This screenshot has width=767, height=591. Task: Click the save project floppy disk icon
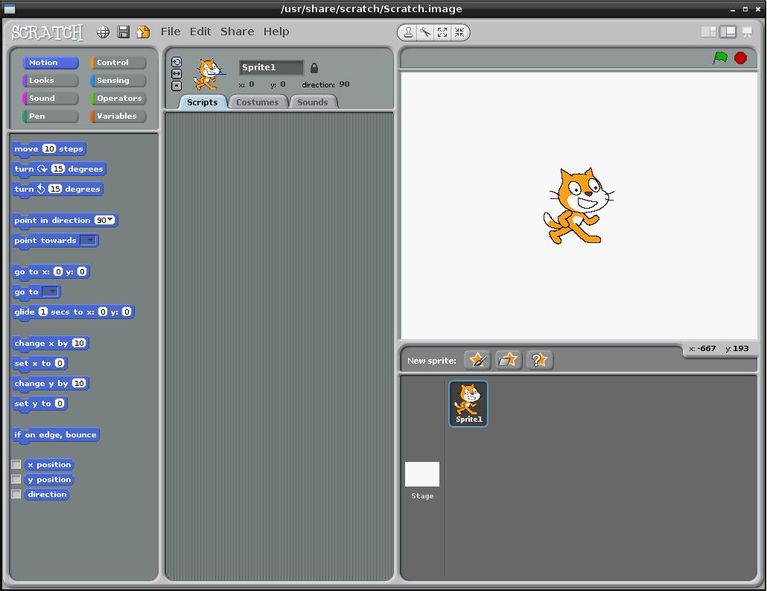pyautogui.click(x=124, y=32)
